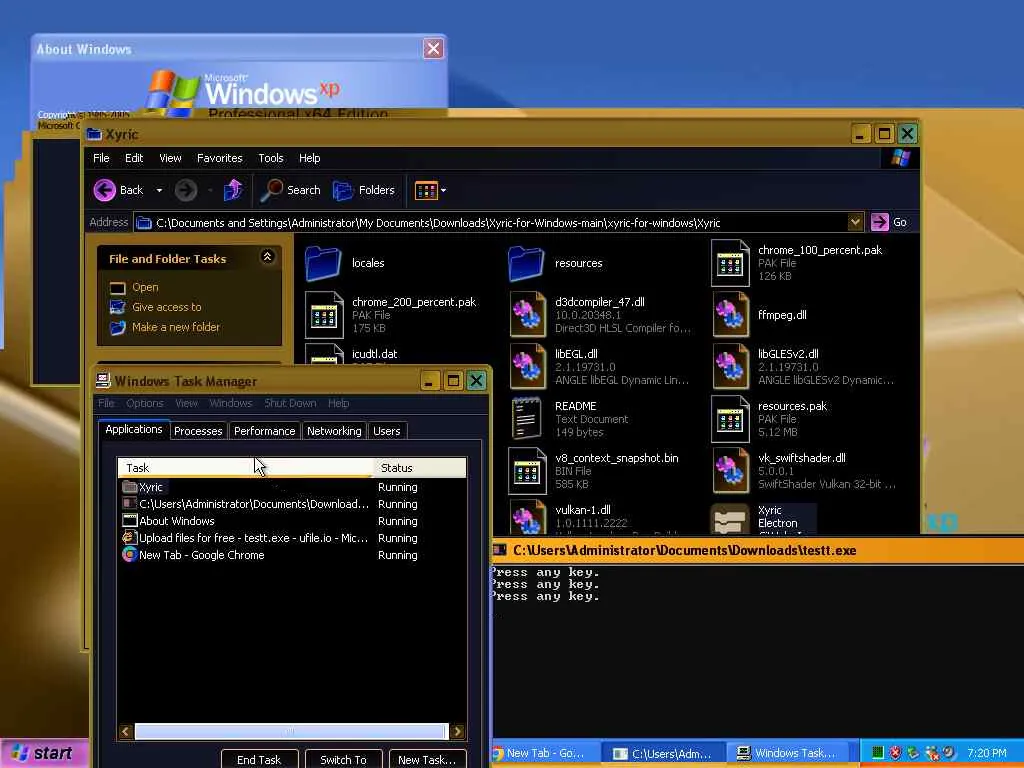The width and height of the screenshot is (1024, 768).
Task: Select d3dcompiler_47.dll file icon
Action: 528,315
